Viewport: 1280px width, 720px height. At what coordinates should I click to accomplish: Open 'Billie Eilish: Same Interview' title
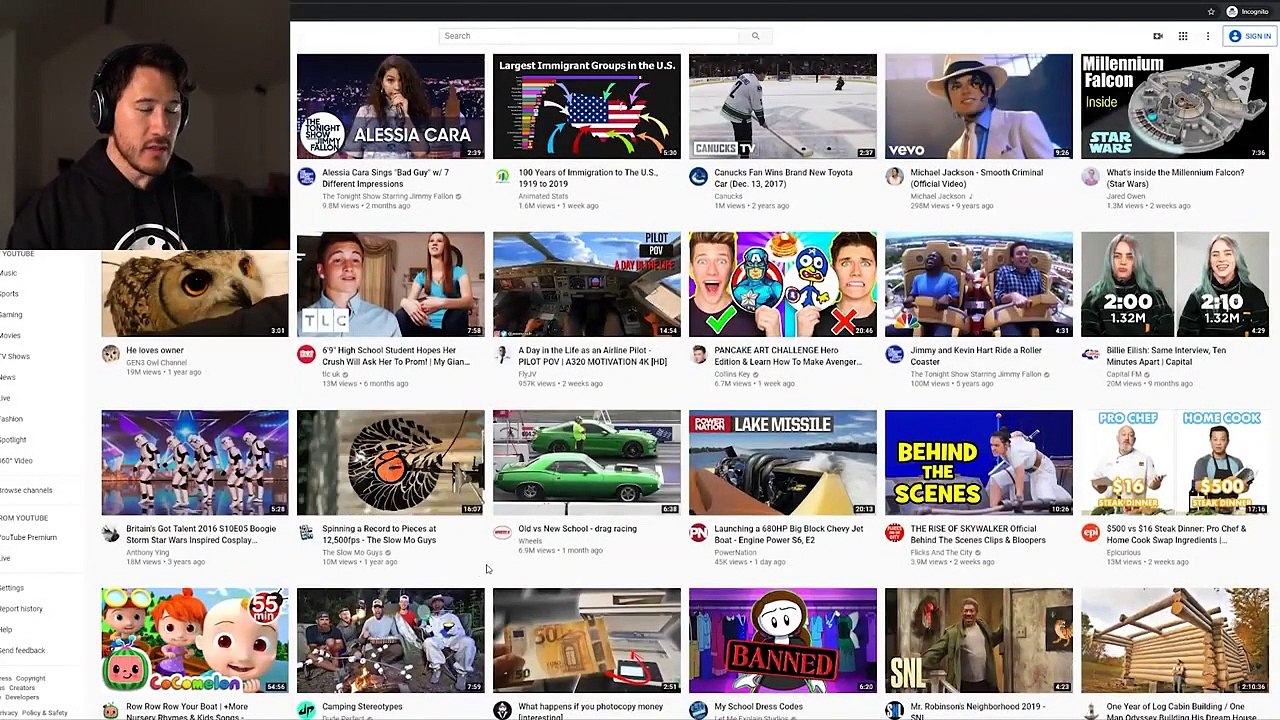click(1166, 356)
